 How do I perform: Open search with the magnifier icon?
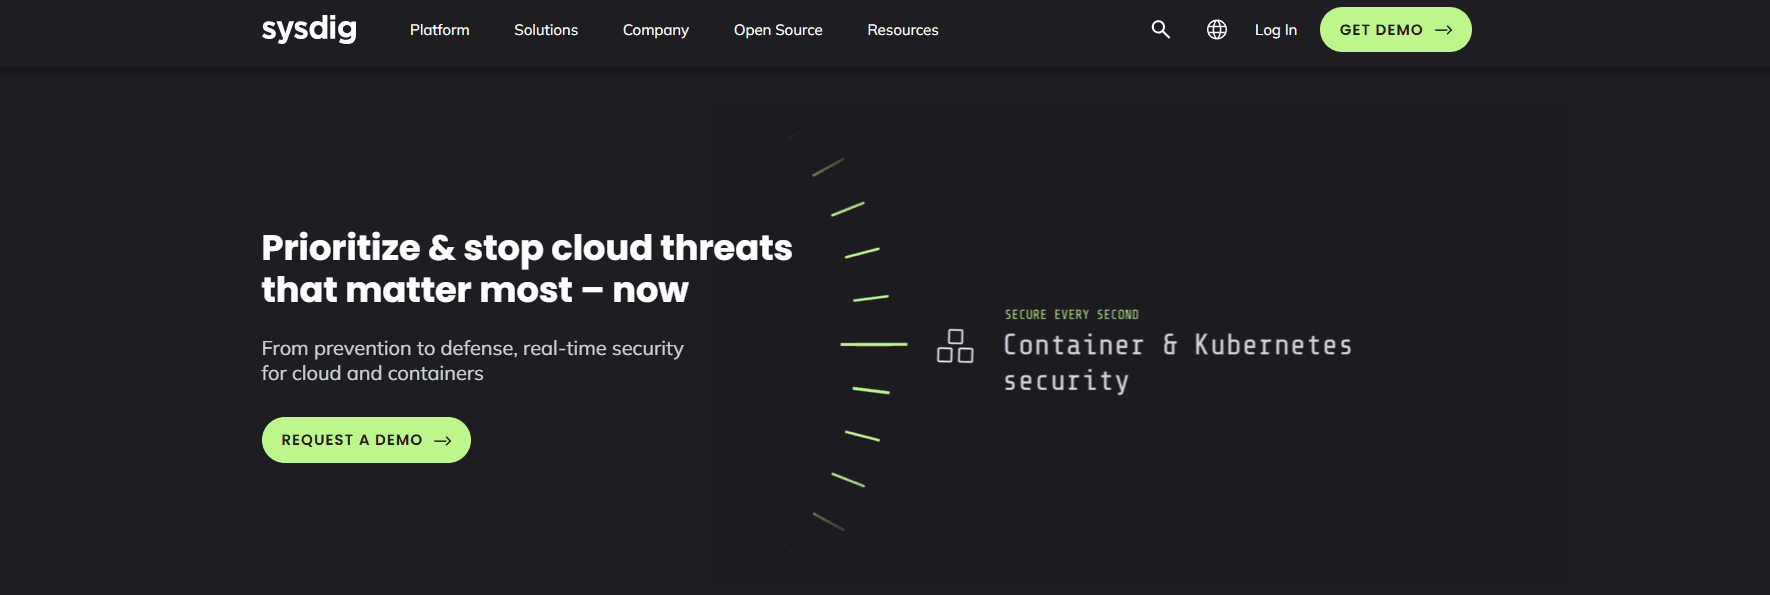click(1160, 30)
